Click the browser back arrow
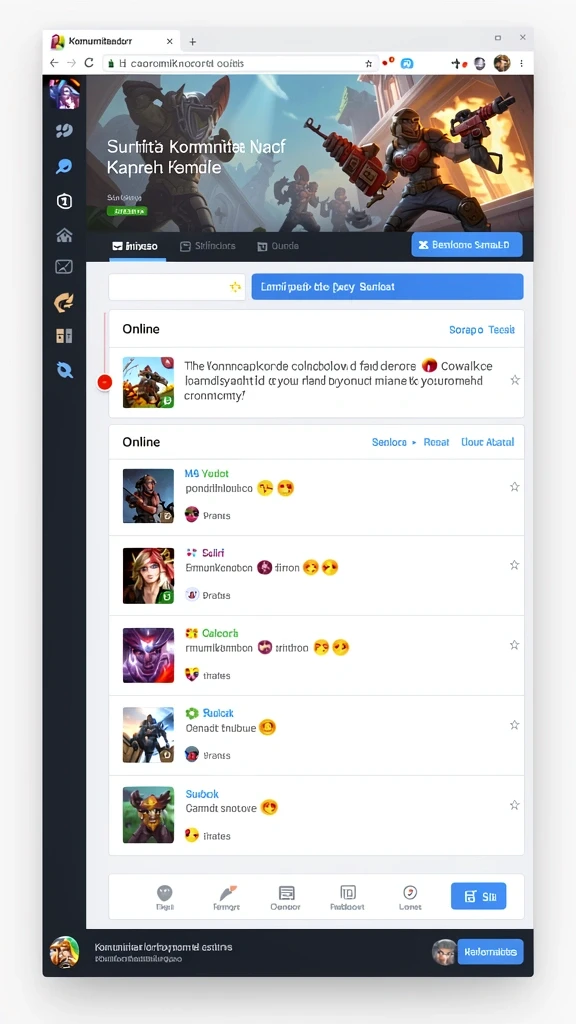 (54, 63)
